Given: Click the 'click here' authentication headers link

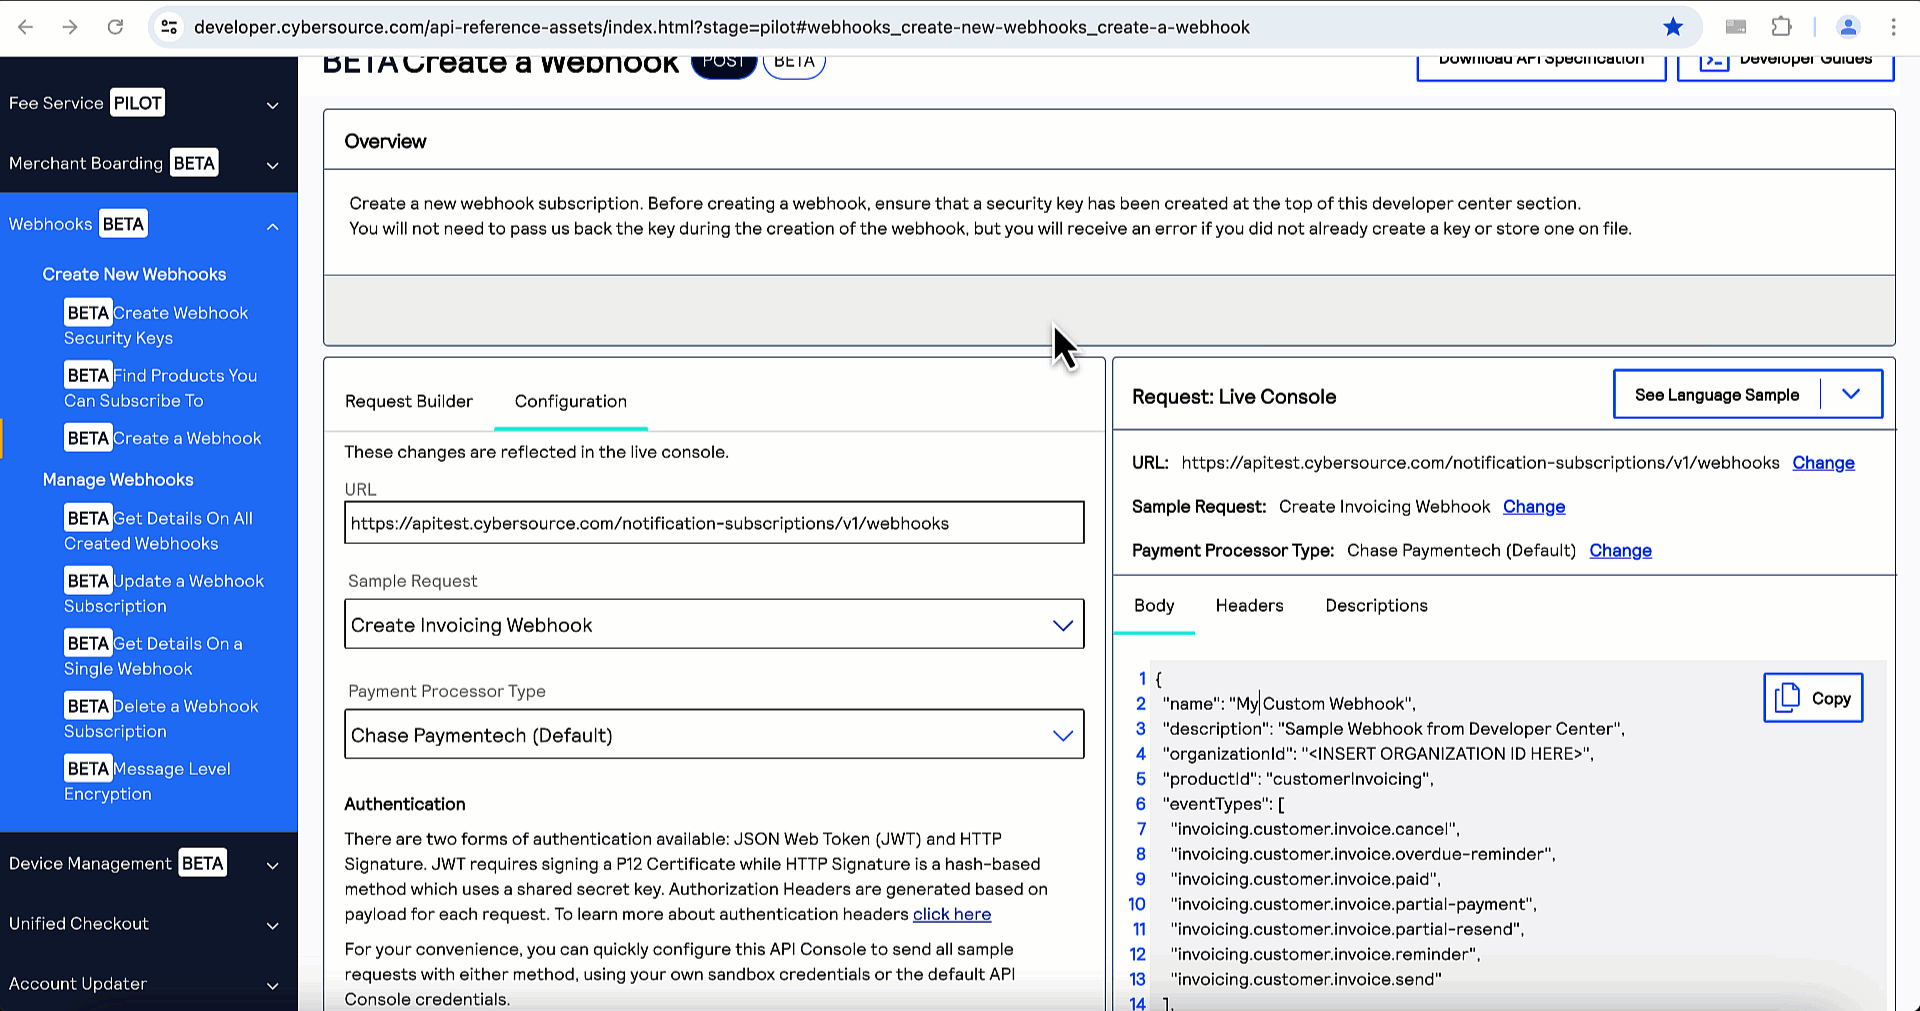Looking at the screenshot, I should (x=951, y=914).
